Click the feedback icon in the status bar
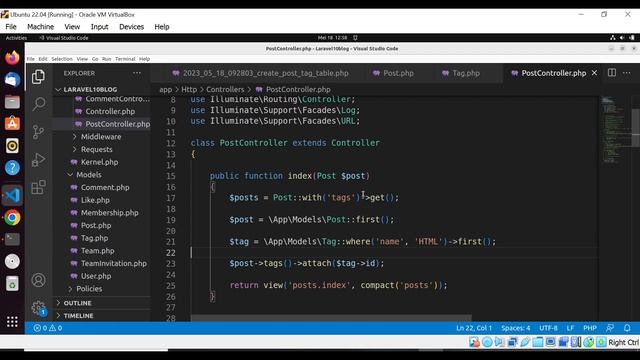 [610, 328]
